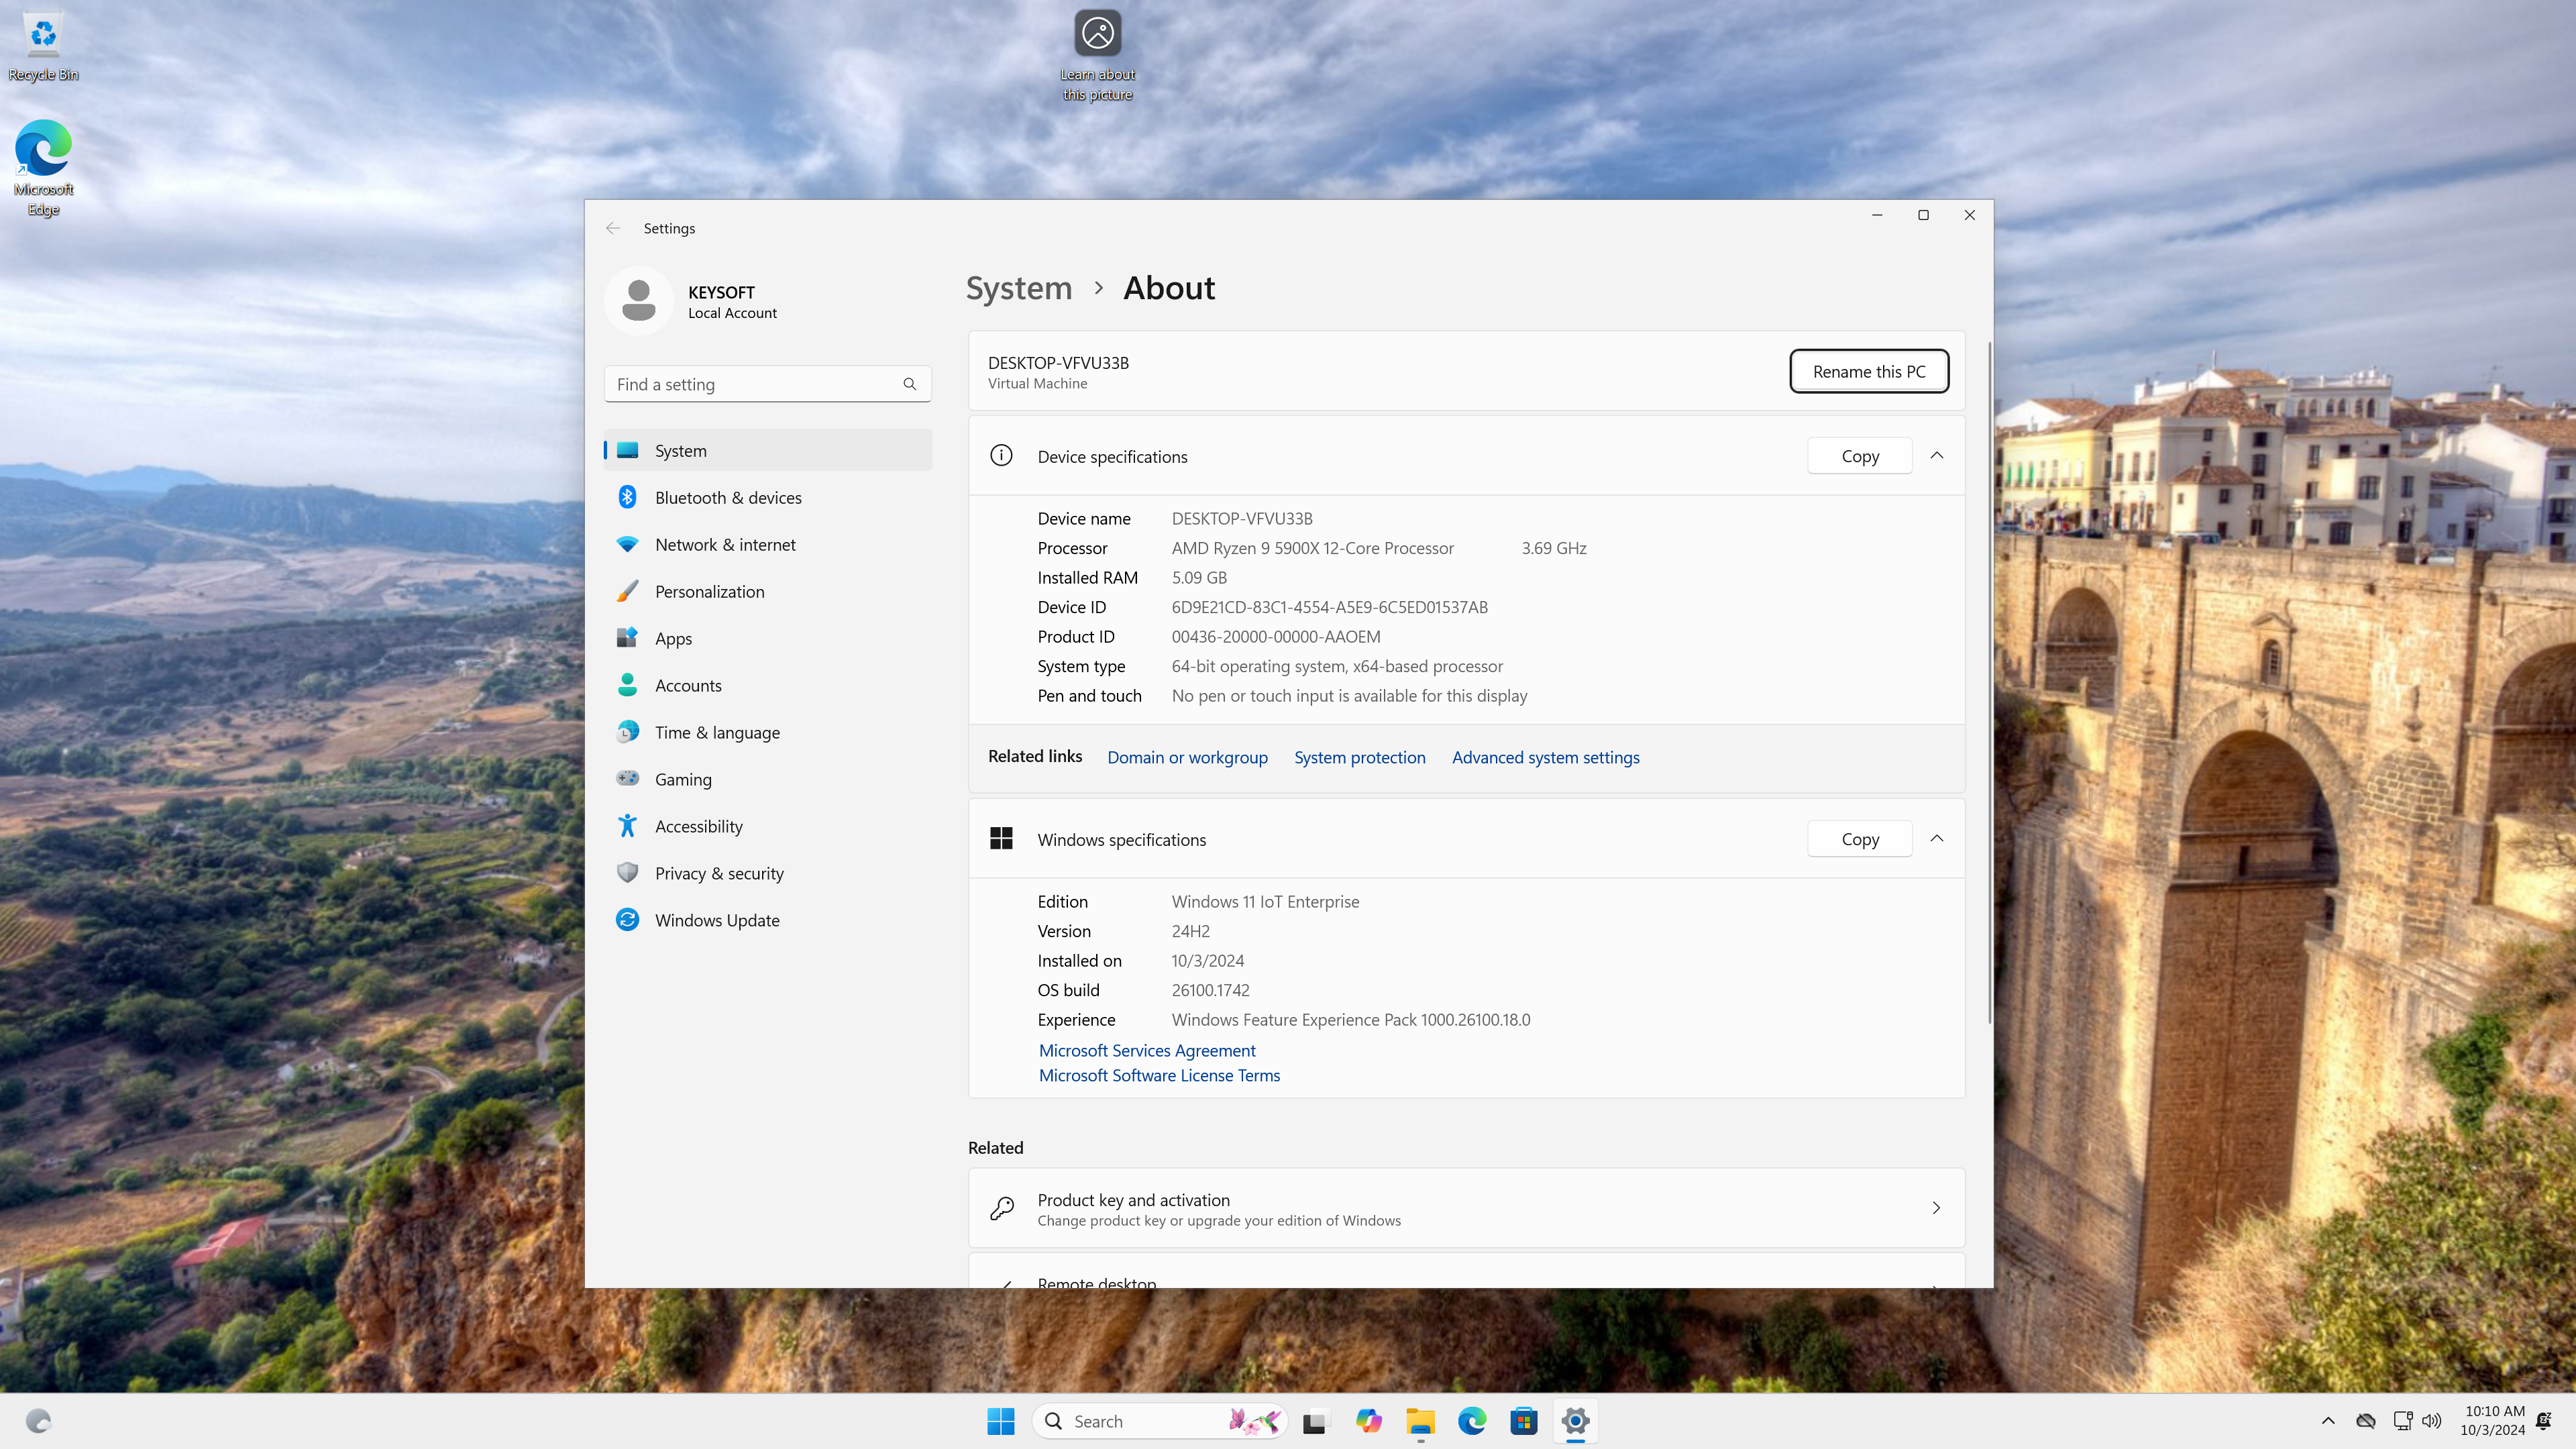This screenshot has width=2576, height=1449.
Task: Maximize the Settings window
Action: pyautogui.click(x=1923, y=215)
